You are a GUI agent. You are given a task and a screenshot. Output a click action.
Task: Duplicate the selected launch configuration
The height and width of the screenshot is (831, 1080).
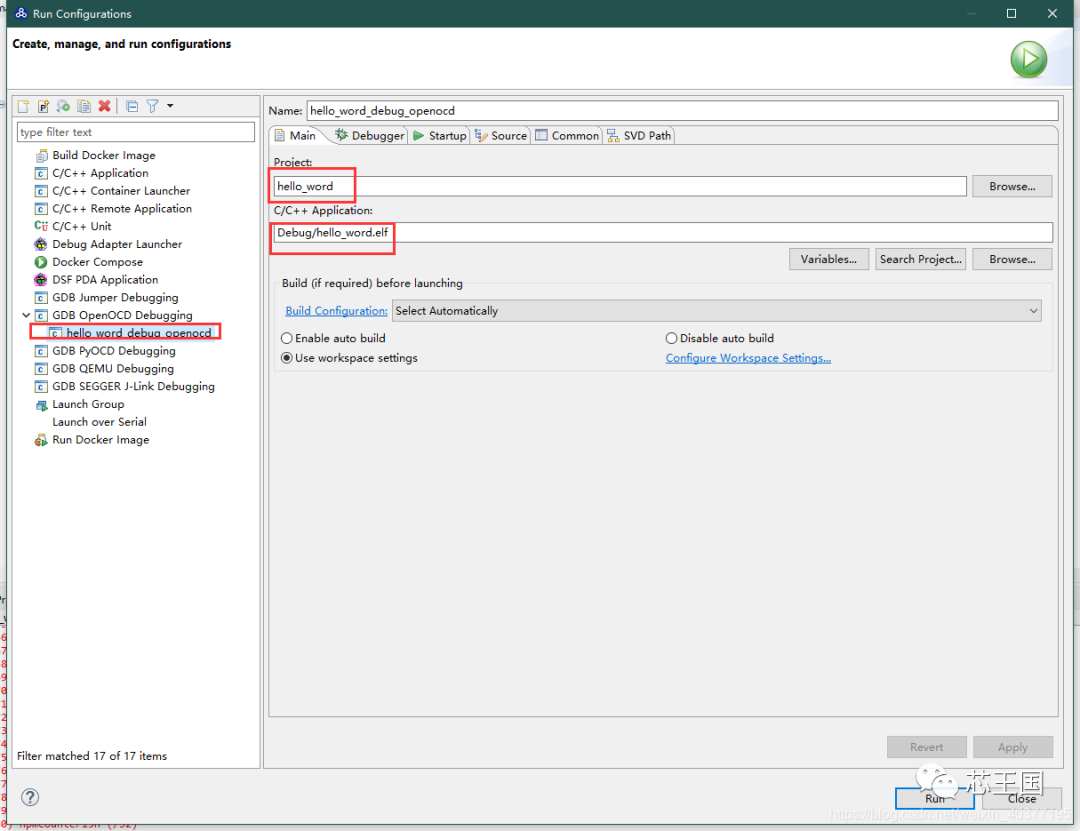pyautogui.click(x=84, y=106)
